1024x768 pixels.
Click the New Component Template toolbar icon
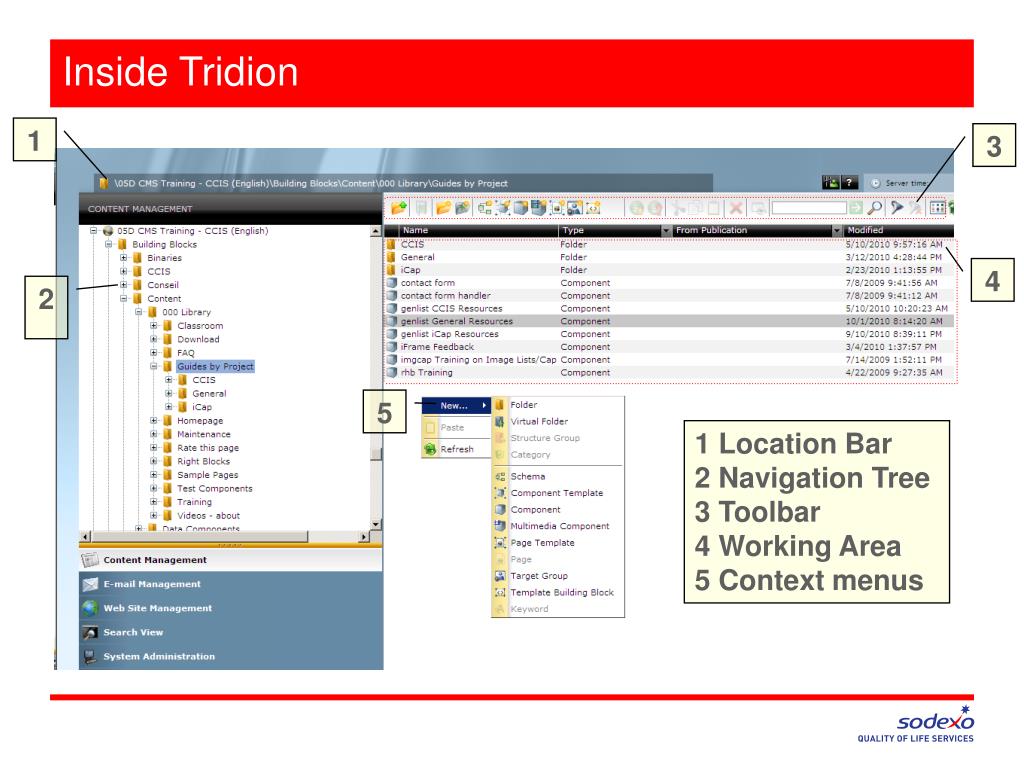point(503,208)
